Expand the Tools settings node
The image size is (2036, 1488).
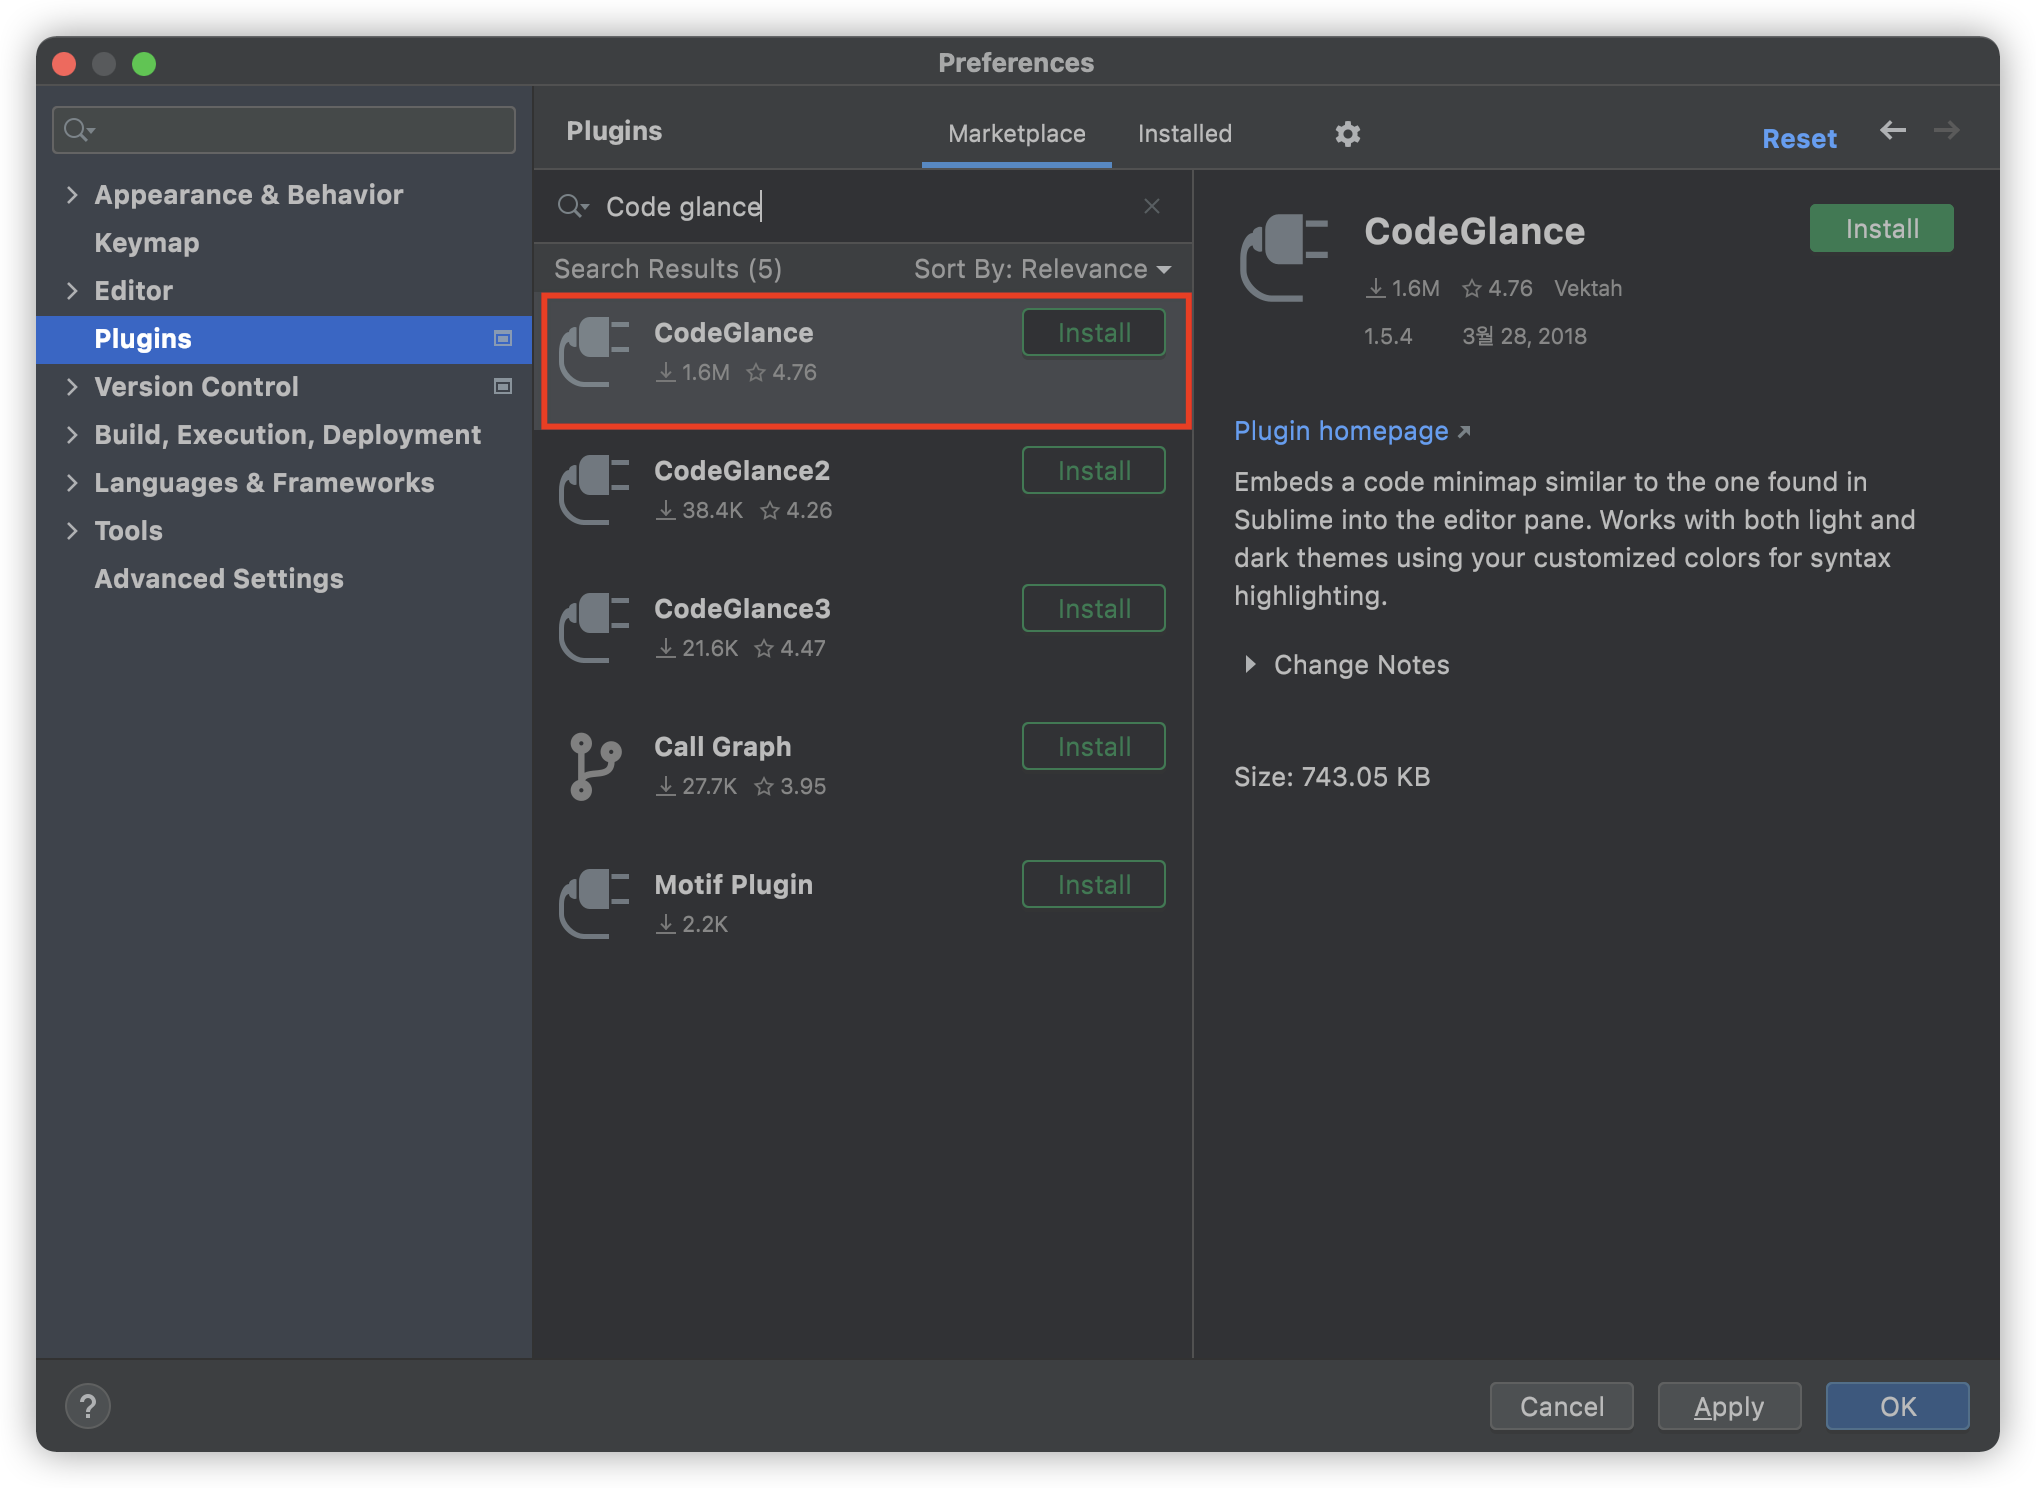(x=72, y=531)
